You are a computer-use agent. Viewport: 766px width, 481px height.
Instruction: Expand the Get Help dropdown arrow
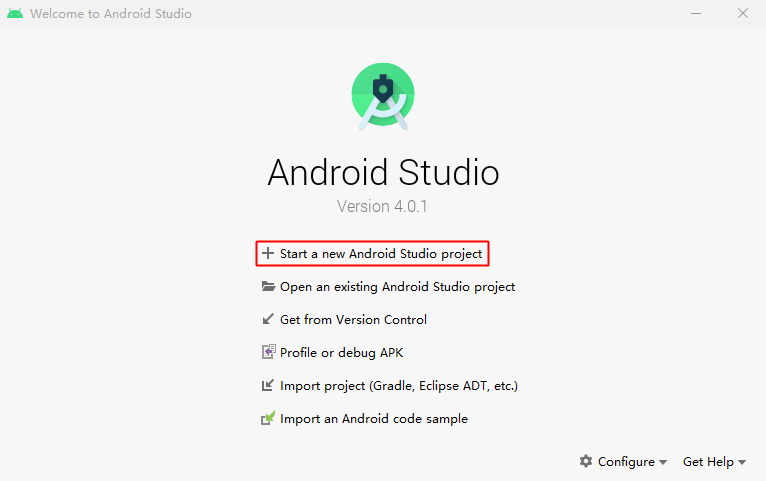pos(742,462)
